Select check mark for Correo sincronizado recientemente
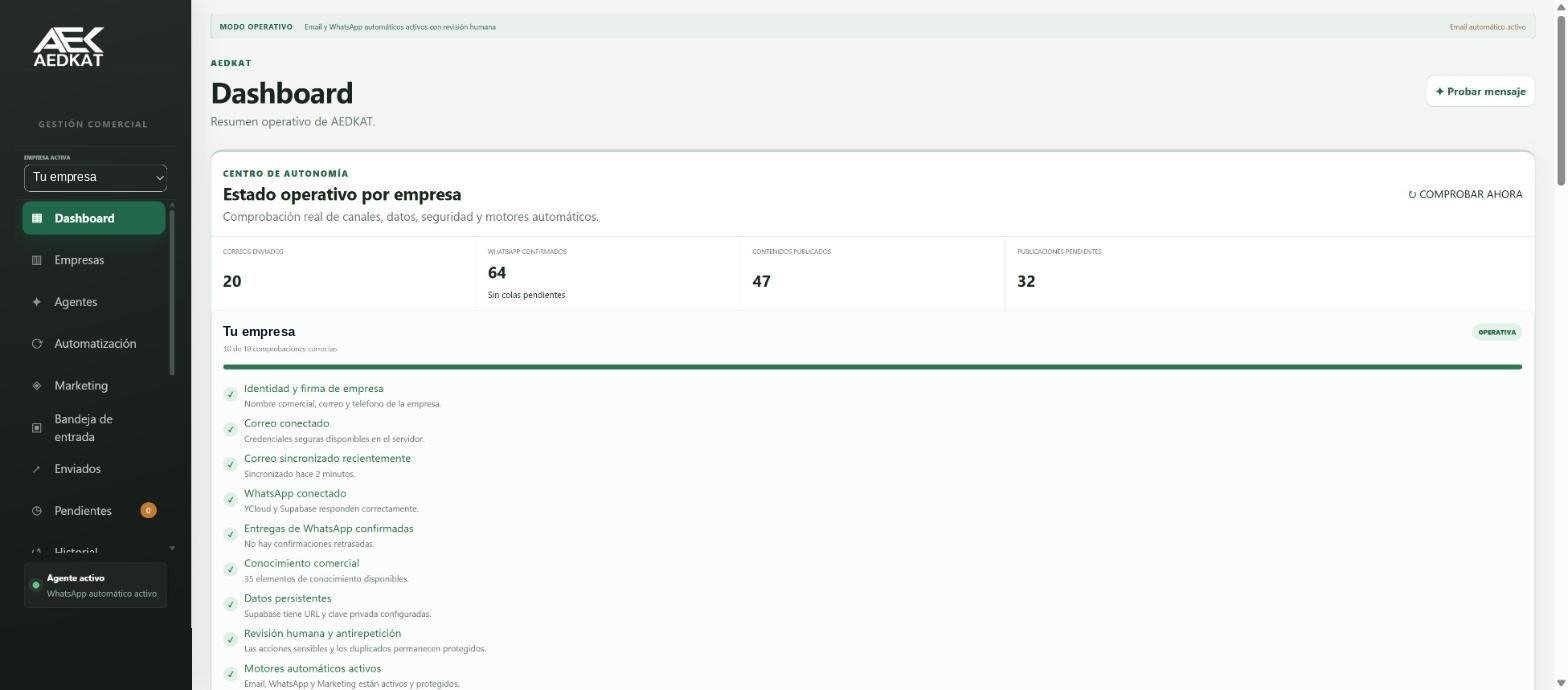 [x=230, y=464]
